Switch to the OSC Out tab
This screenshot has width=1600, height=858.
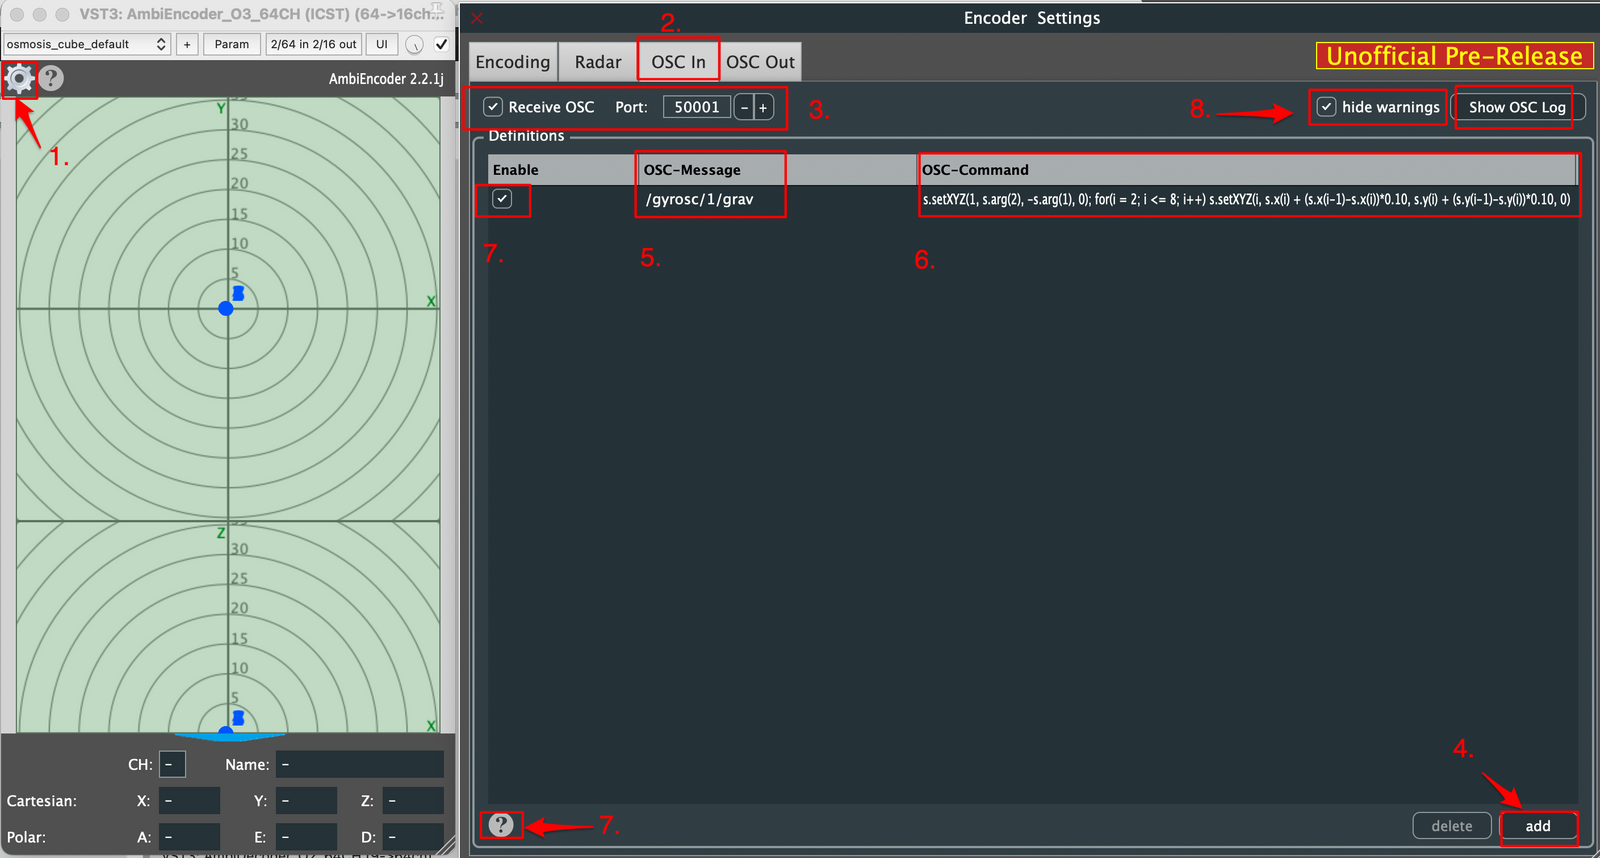pyautogui.click(x=760, y=62)
